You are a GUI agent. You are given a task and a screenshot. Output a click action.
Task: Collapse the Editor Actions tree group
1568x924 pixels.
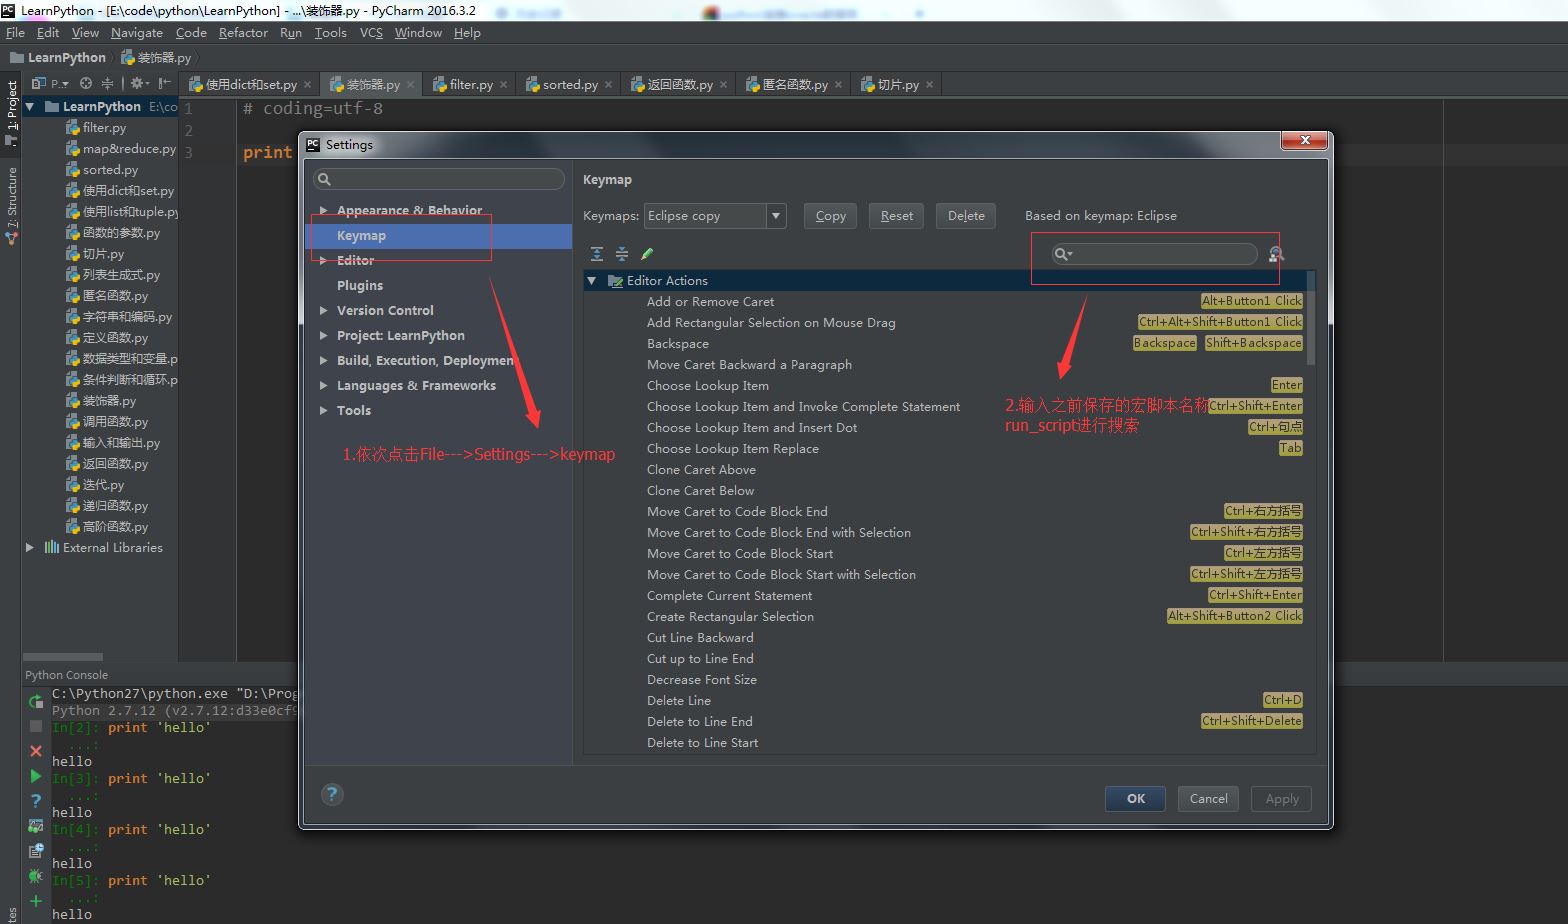point(592,281)
